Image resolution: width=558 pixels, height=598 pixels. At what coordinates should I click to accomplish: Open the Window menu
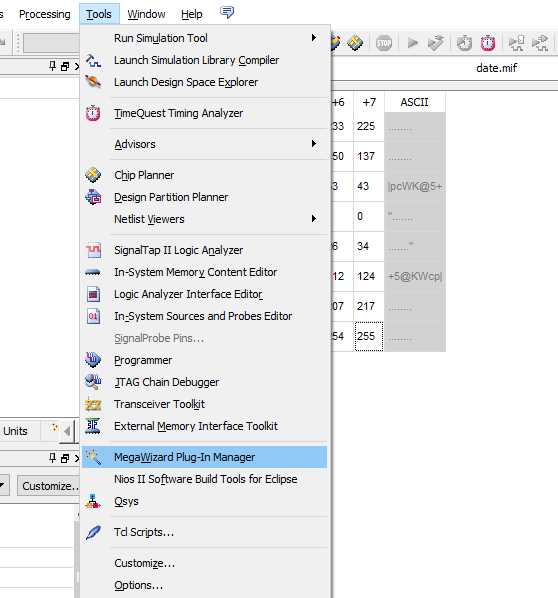(146, 14)
